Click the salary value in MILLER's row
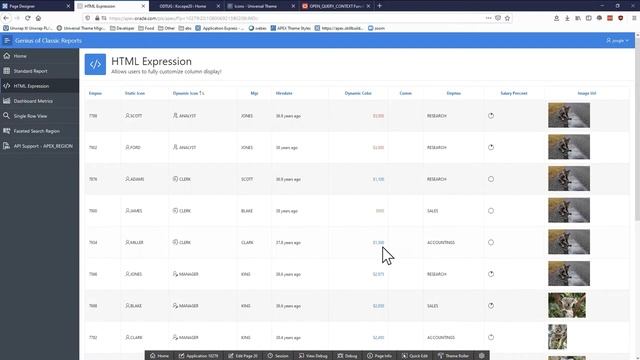Image resolution: width=640 pixels, height=360 pixels. [x=378, y=242]
